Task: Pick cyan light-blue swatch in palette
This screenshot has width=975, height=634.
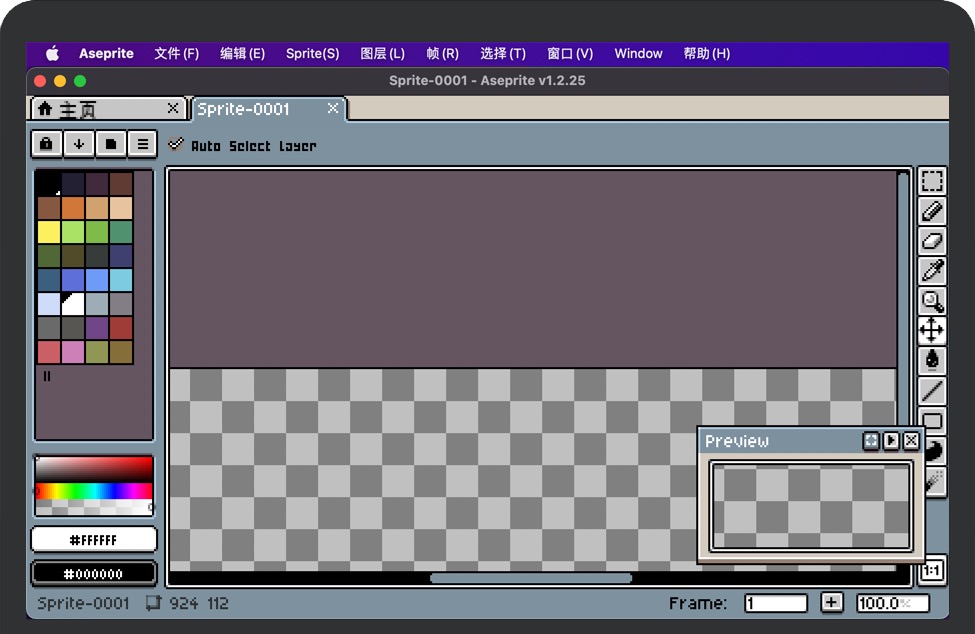Action: tap(121, 280)
